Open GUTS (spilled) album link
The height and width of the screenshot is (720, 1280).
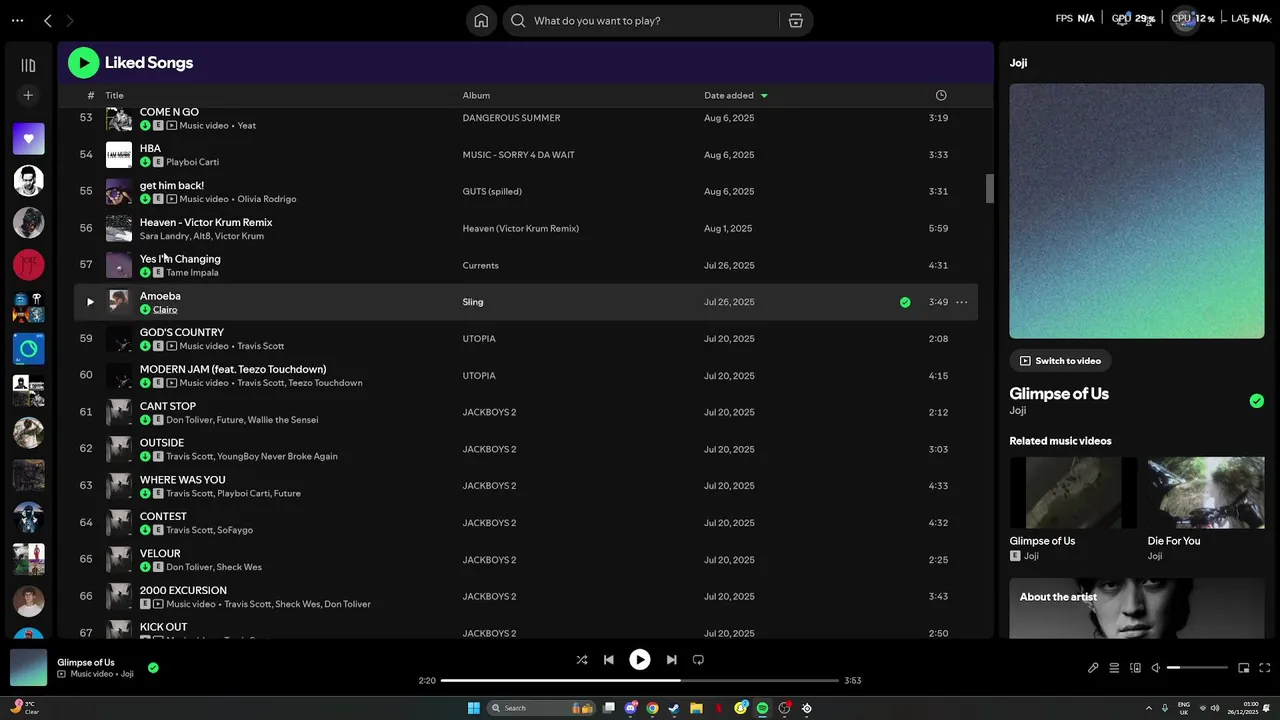[492, 191]
